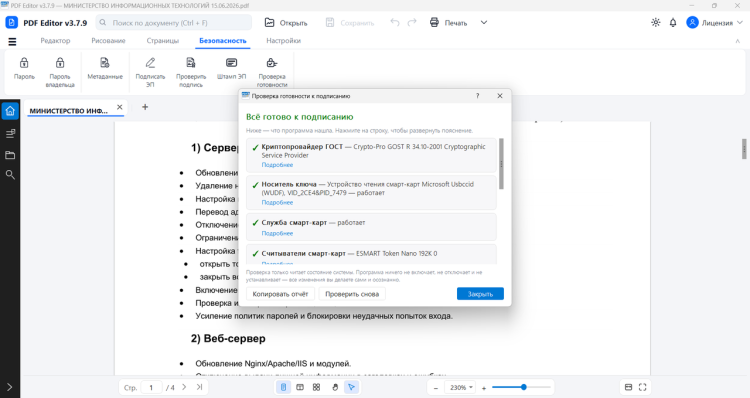The width and height of the screenshot is (750, 398).
Task: Expand the Считыватели смарт-карт row
Action: tap(371, 254)
